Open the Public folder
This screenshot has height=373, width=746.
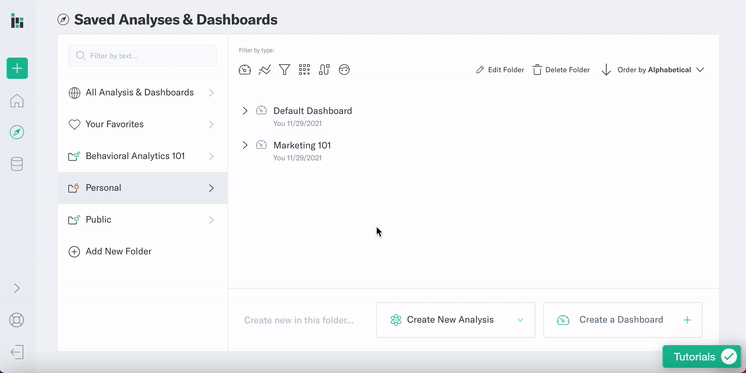[x=142, y=220]
